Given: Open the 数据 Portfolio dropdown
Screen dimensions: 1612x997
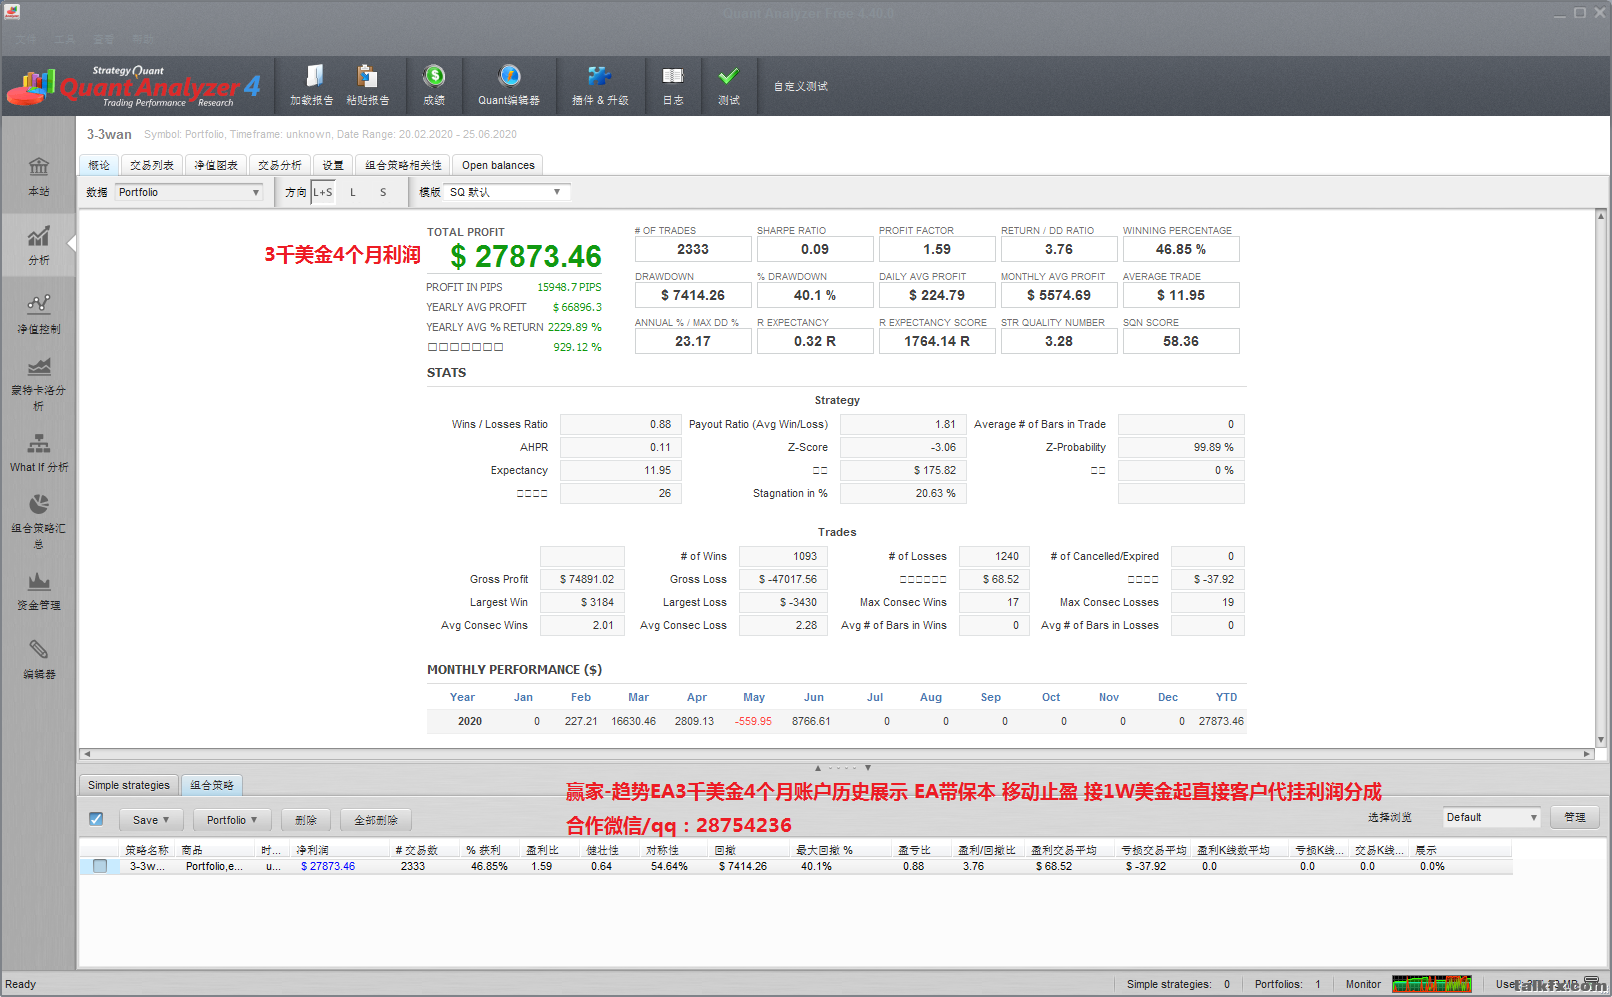Looking at the screenshot, I should [189, 192].
